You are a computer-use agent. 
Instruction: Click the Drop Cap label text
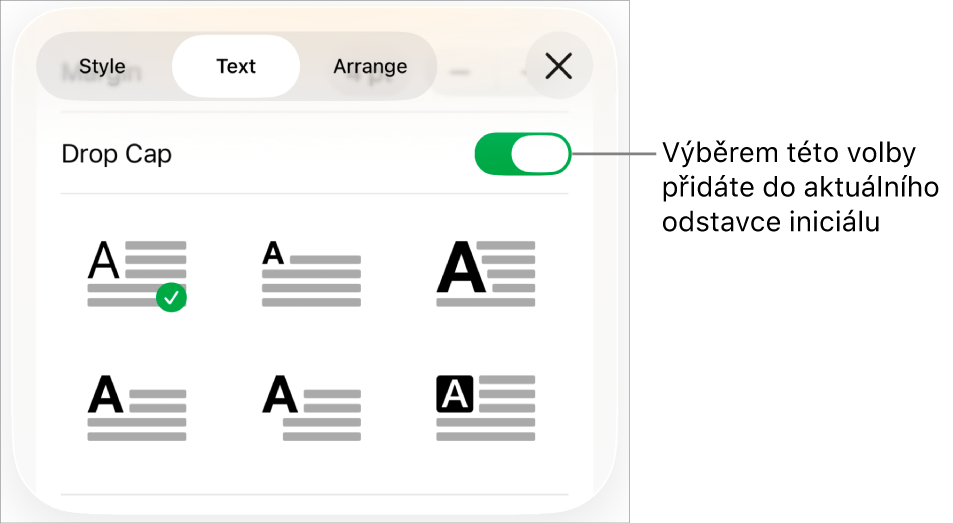click(117, 155)
